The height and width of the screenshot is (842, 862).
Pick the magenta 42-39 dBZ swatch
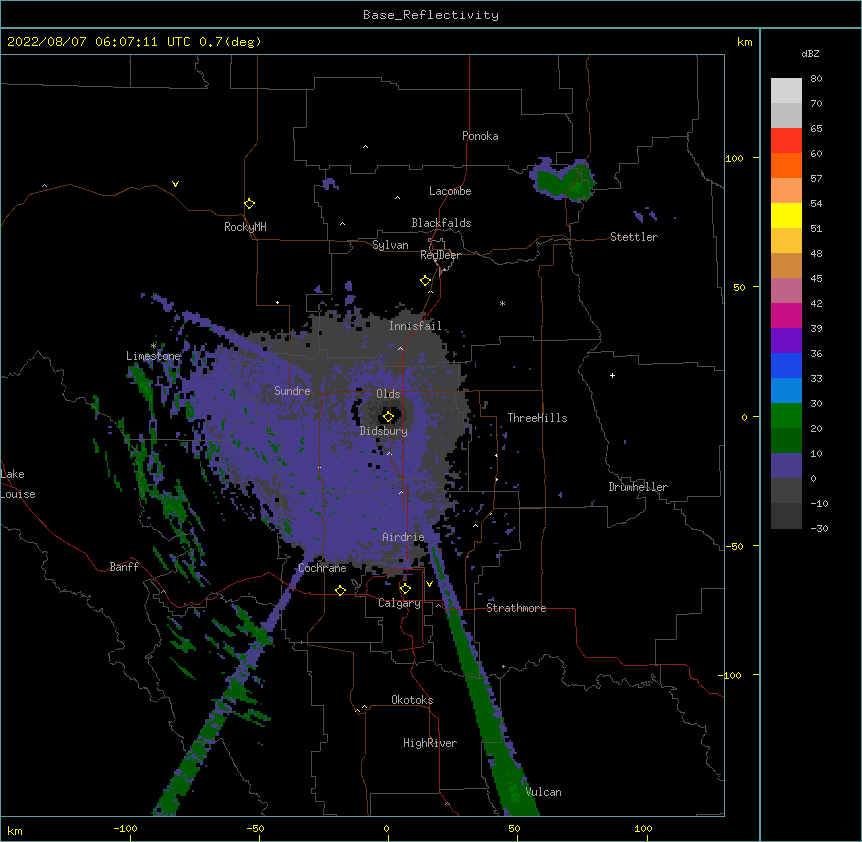click(786, 315)
